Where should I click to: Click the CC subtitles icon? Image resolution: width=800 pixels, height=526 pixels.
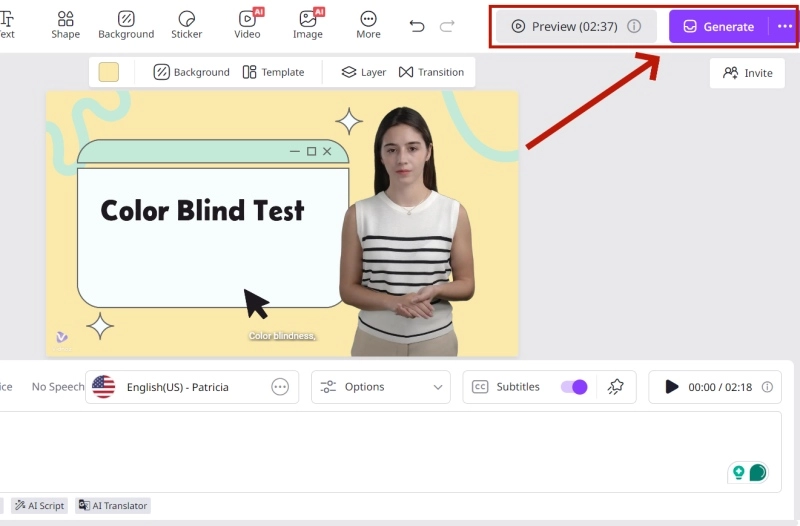tap(480, 387)
